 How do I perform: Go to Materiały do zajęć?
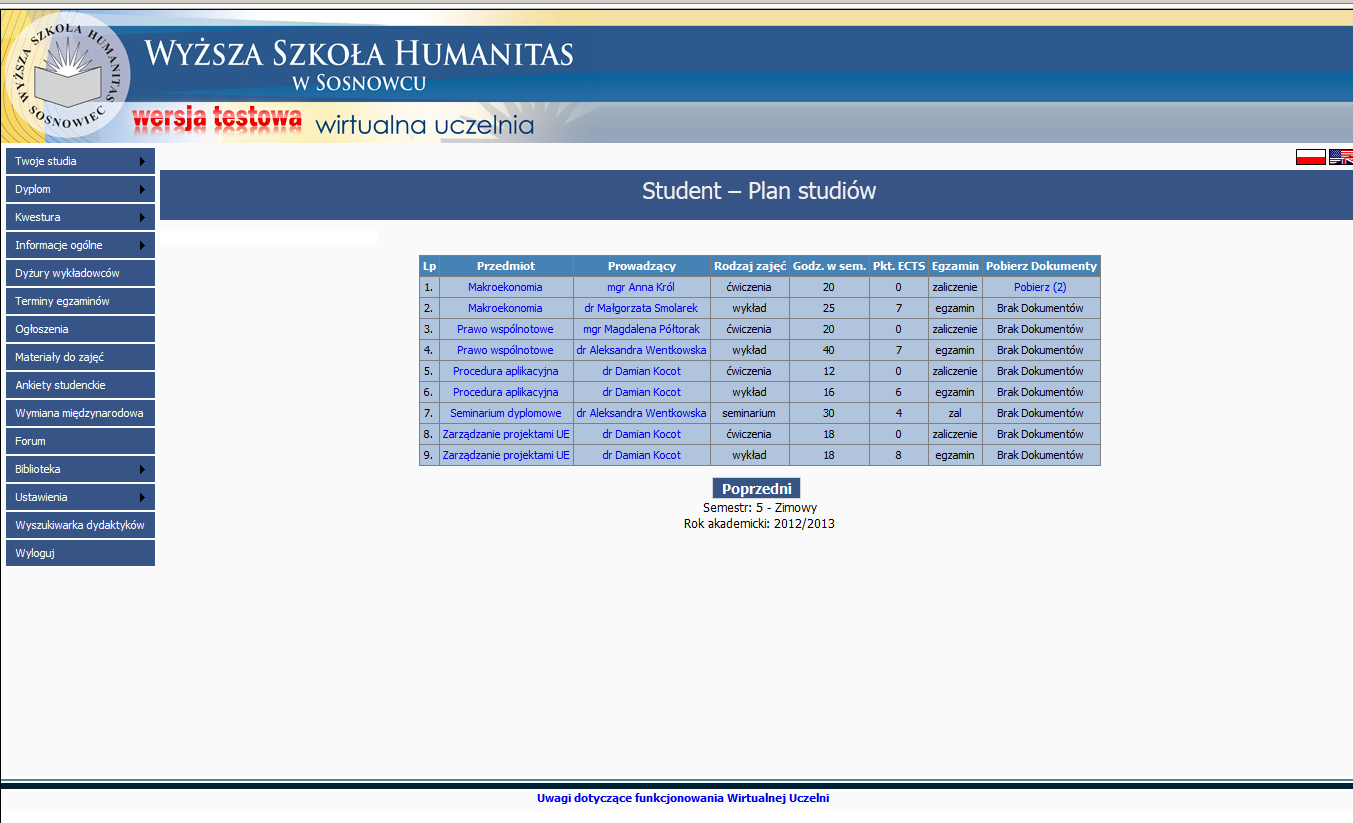pos(80,357)
